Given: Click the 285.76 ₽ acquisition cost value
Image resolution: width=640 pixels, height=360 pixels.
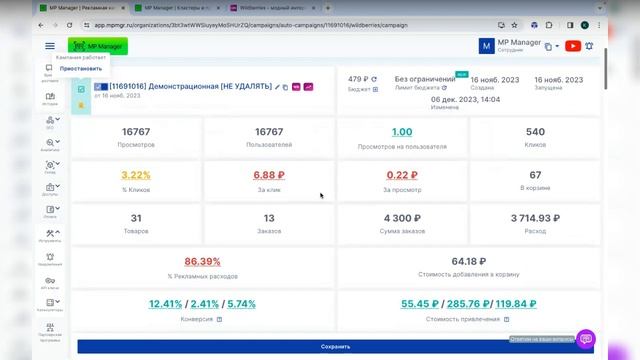Looking at the screenshot, I should click(468, 304).
